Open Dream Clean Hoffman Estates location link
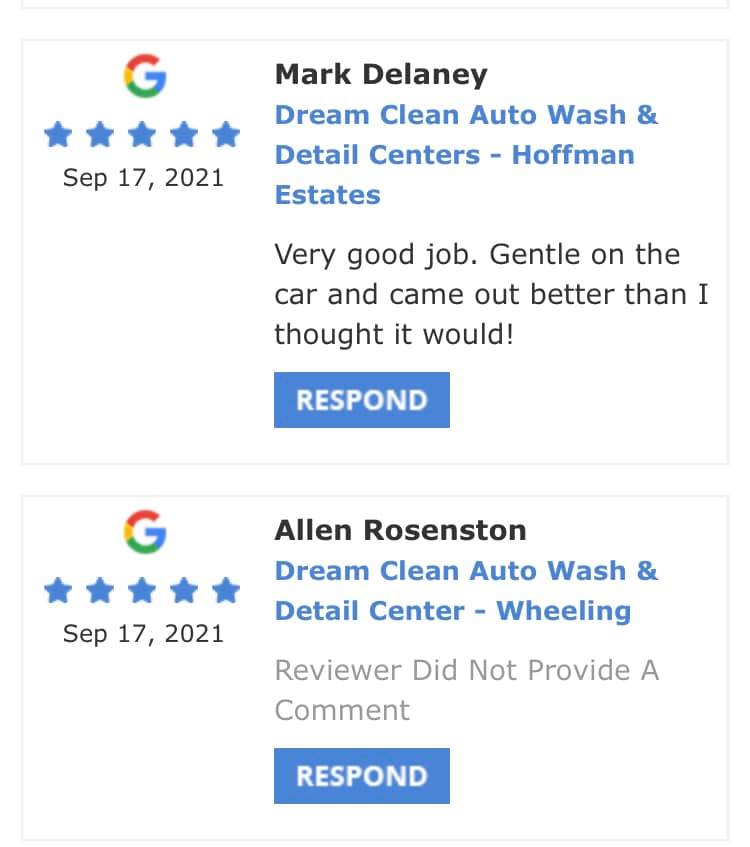Image resolution: width=750 pixels, height=847 pixels. pyautogui.click(x=466, y=154)
